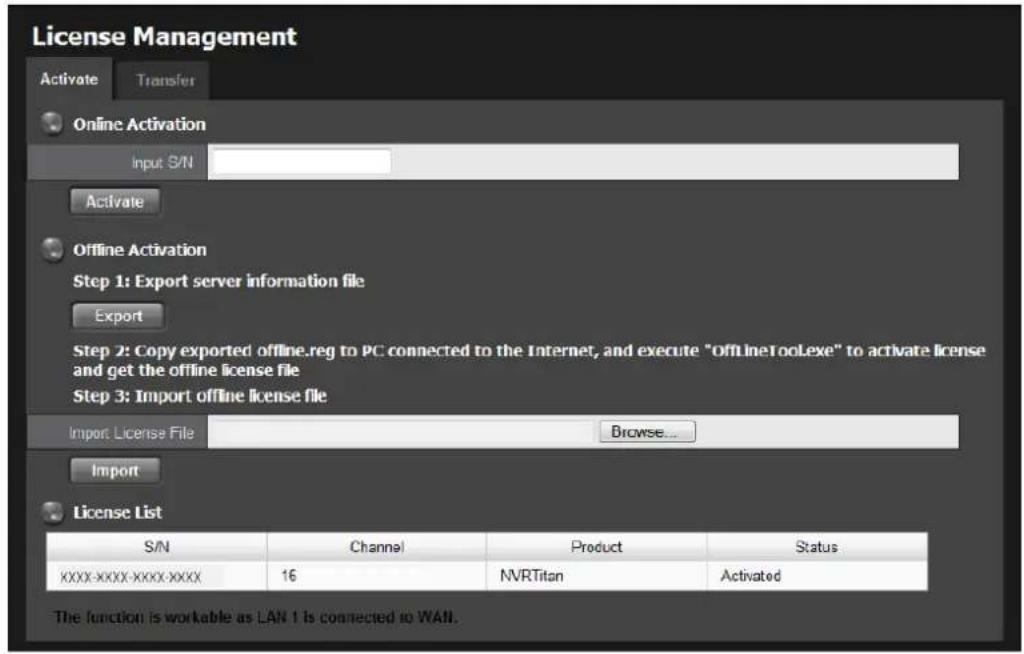Screen dimensions: 1024x654
Task: Switch to the Transfer tab
Action: (x=165, y=80)
